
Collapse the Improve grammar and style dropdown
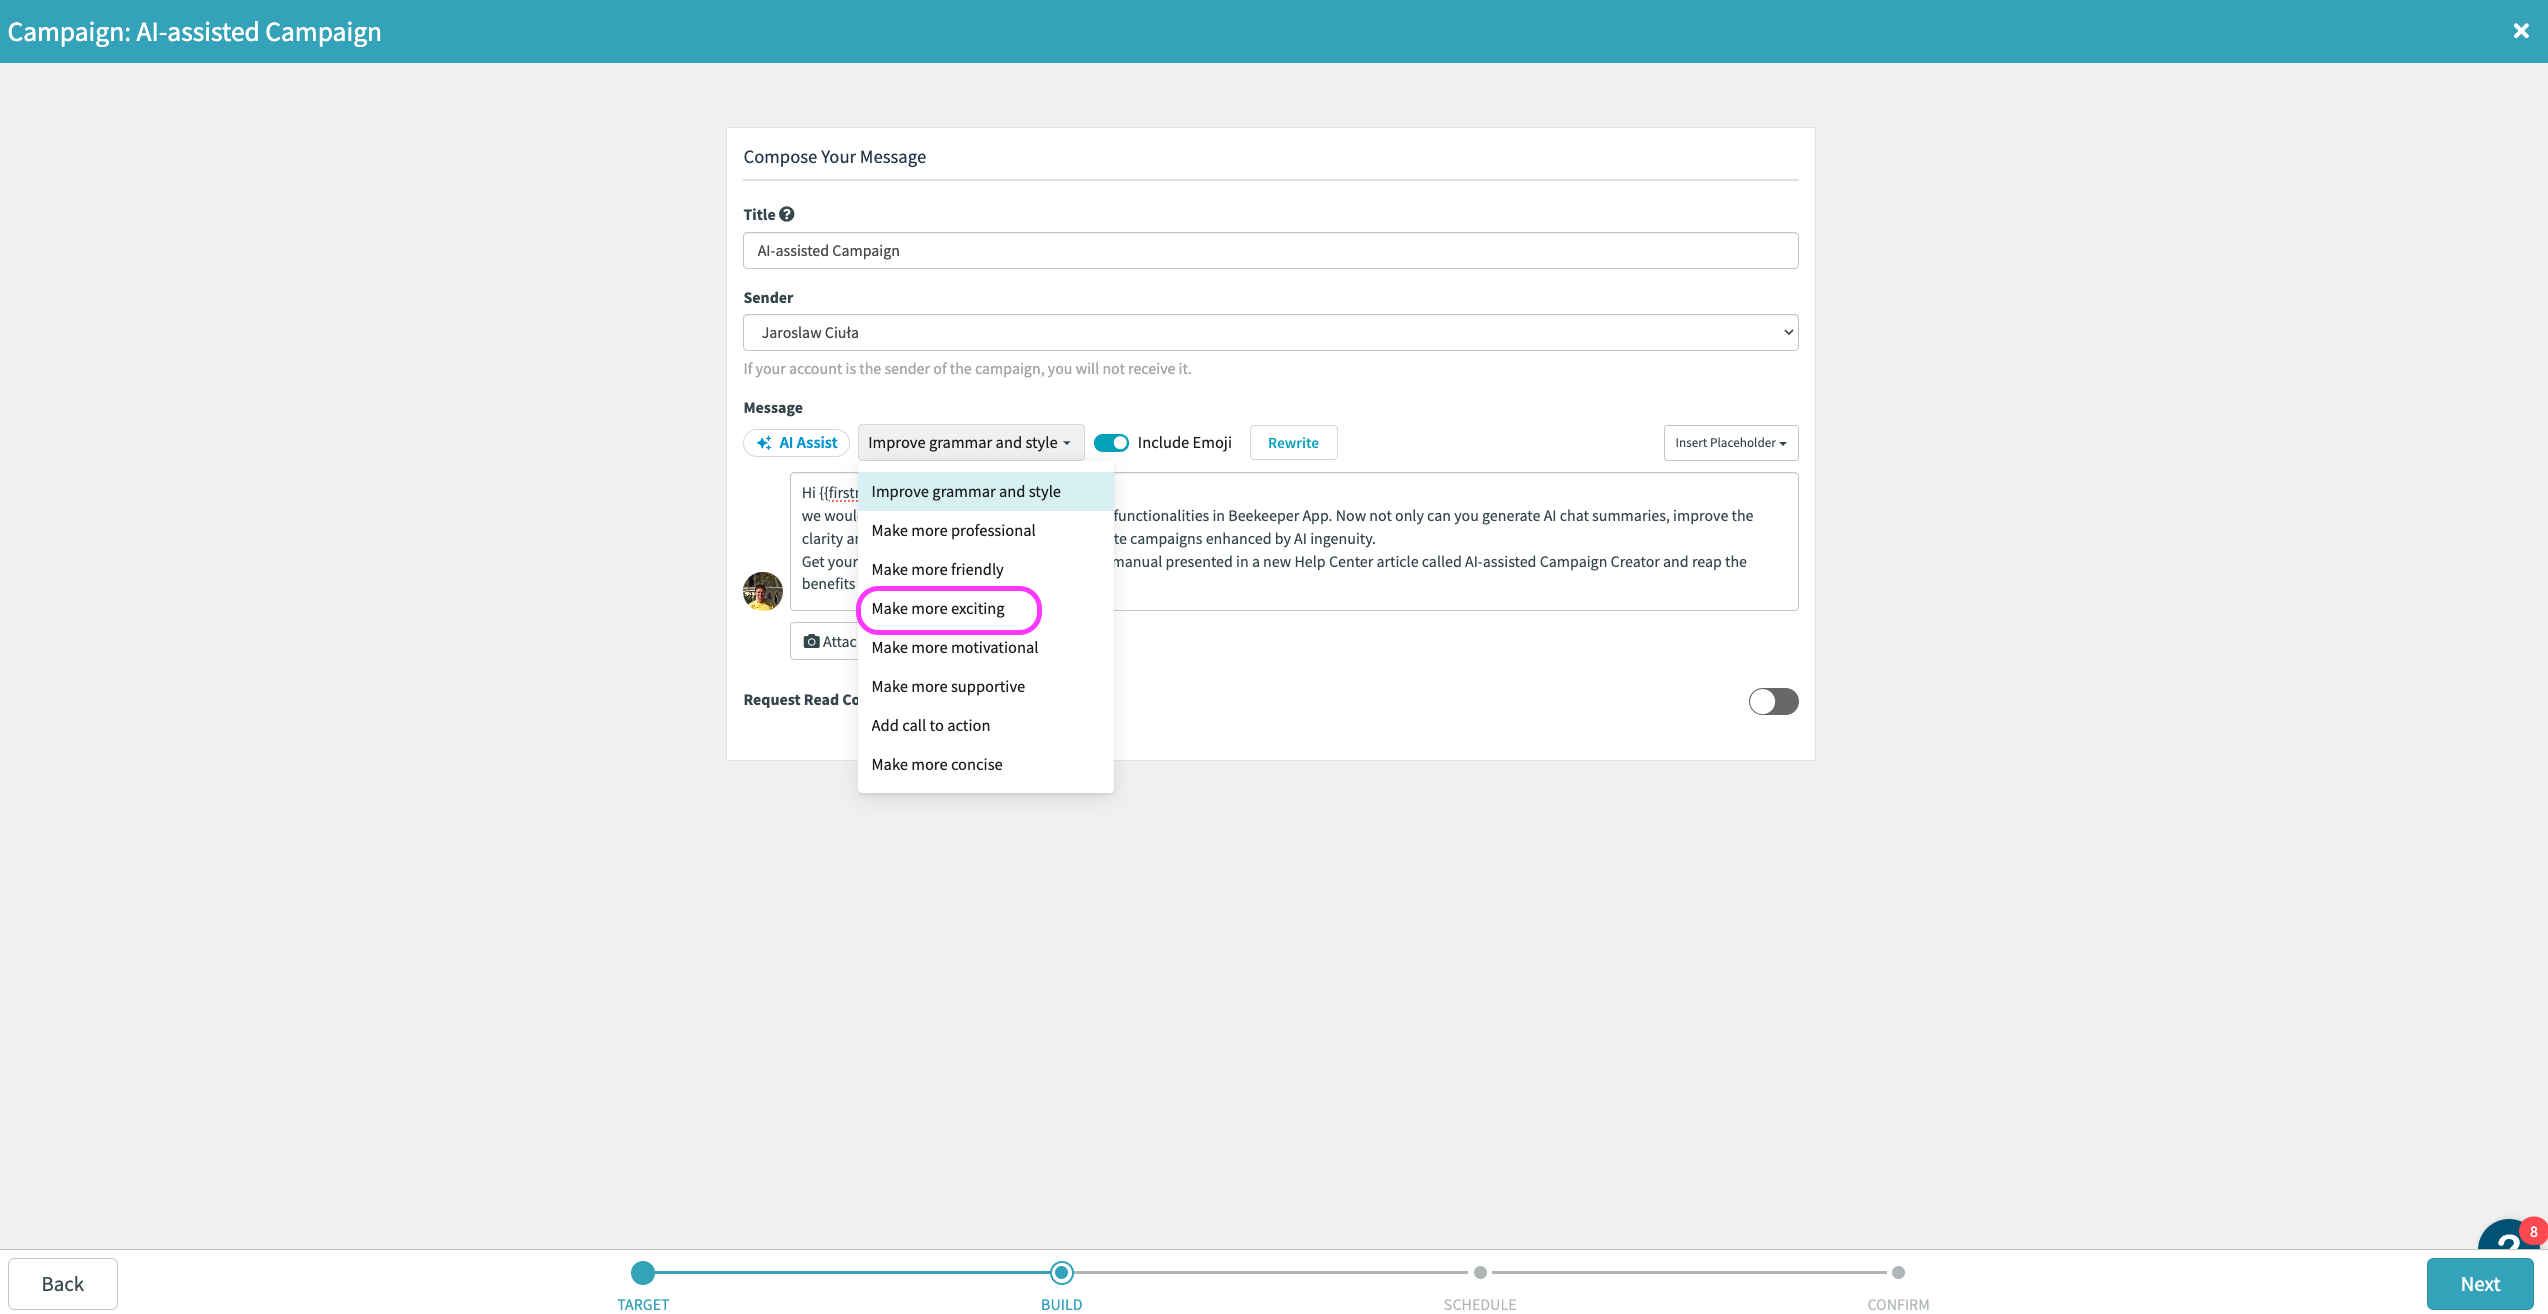click(970, 443)
